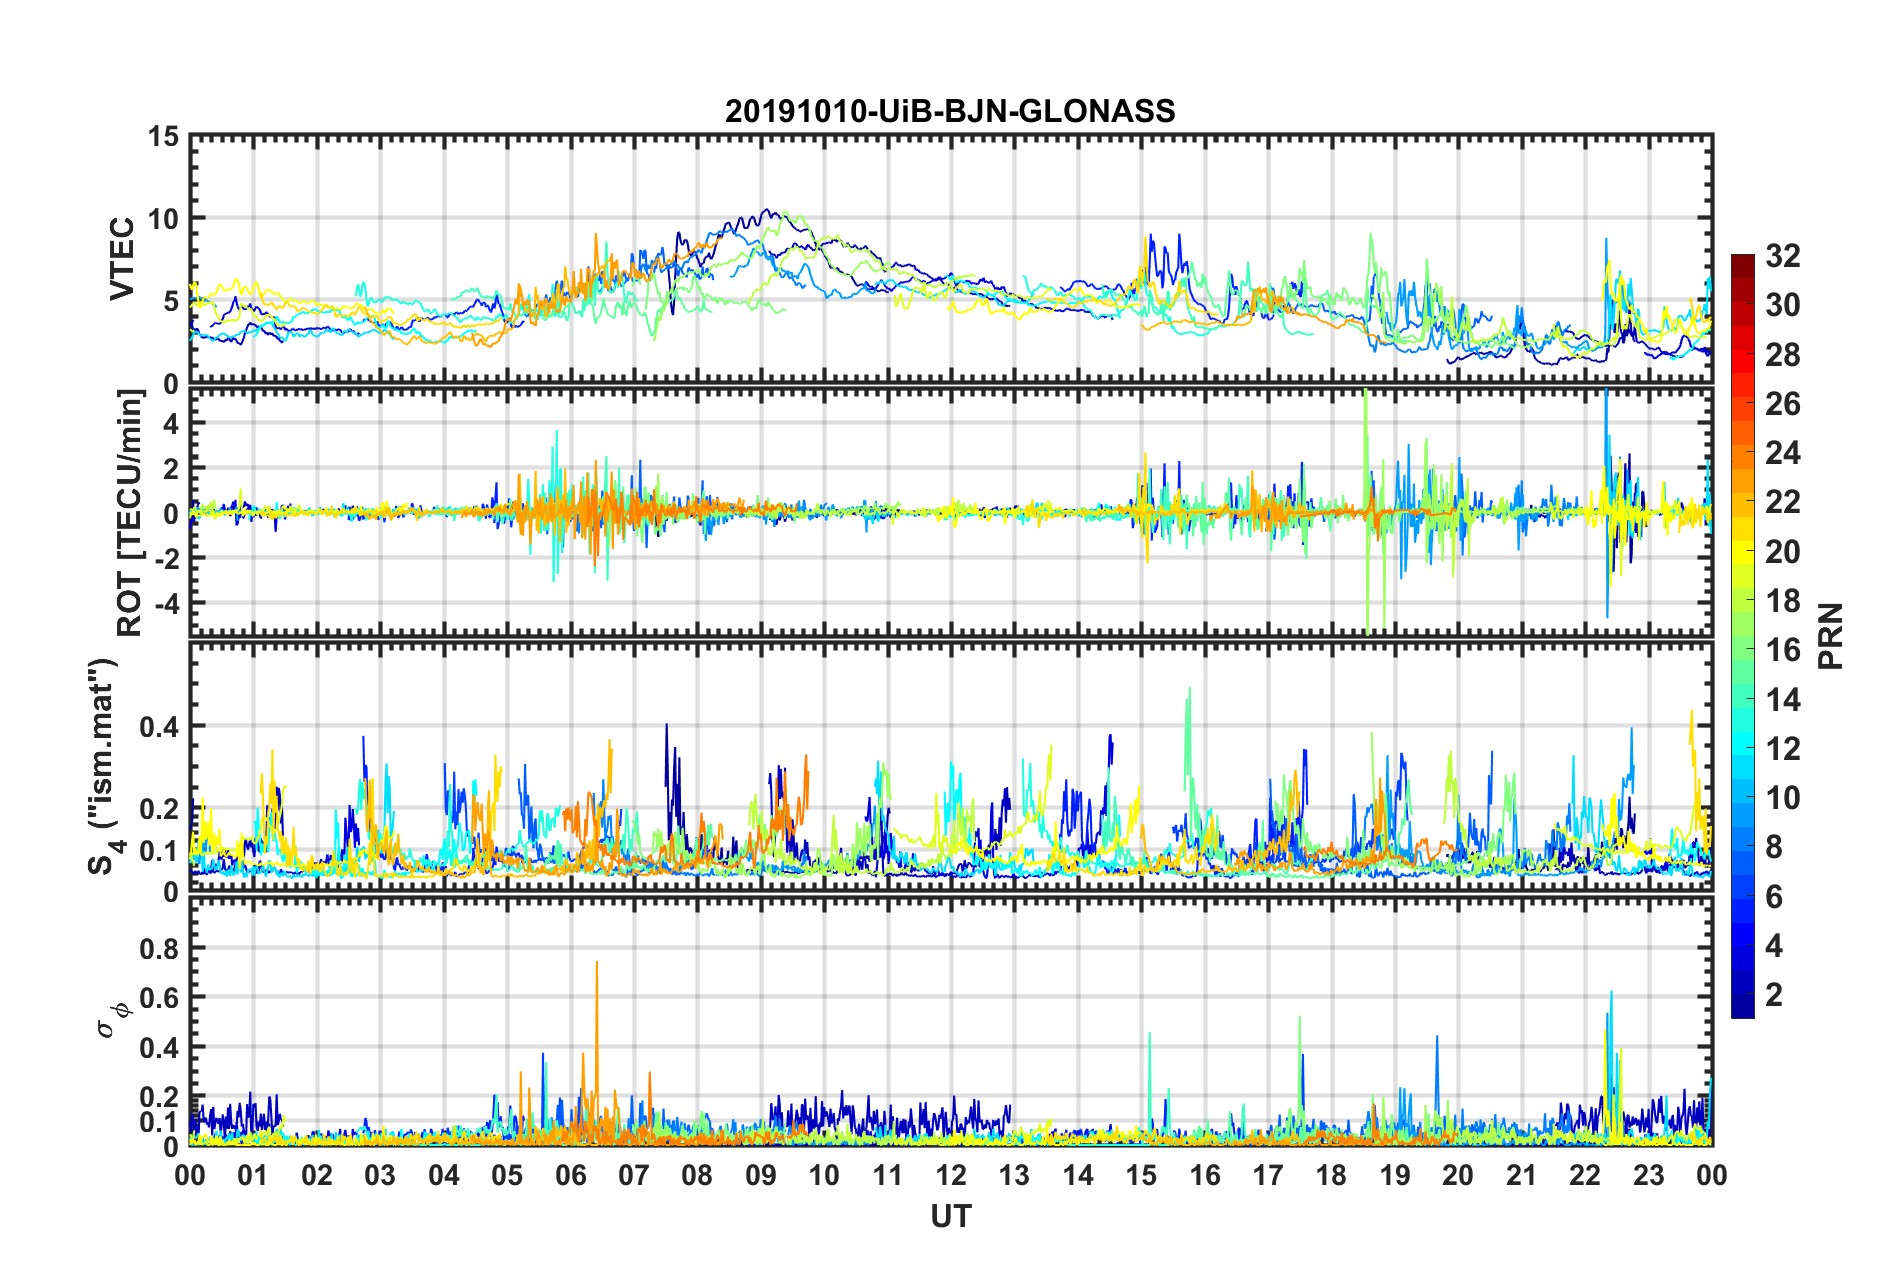The height and width of the screenshot is (1272, 1902).
Task: Select UT axis tick label "05"
Action: (x=507, y=1175)
